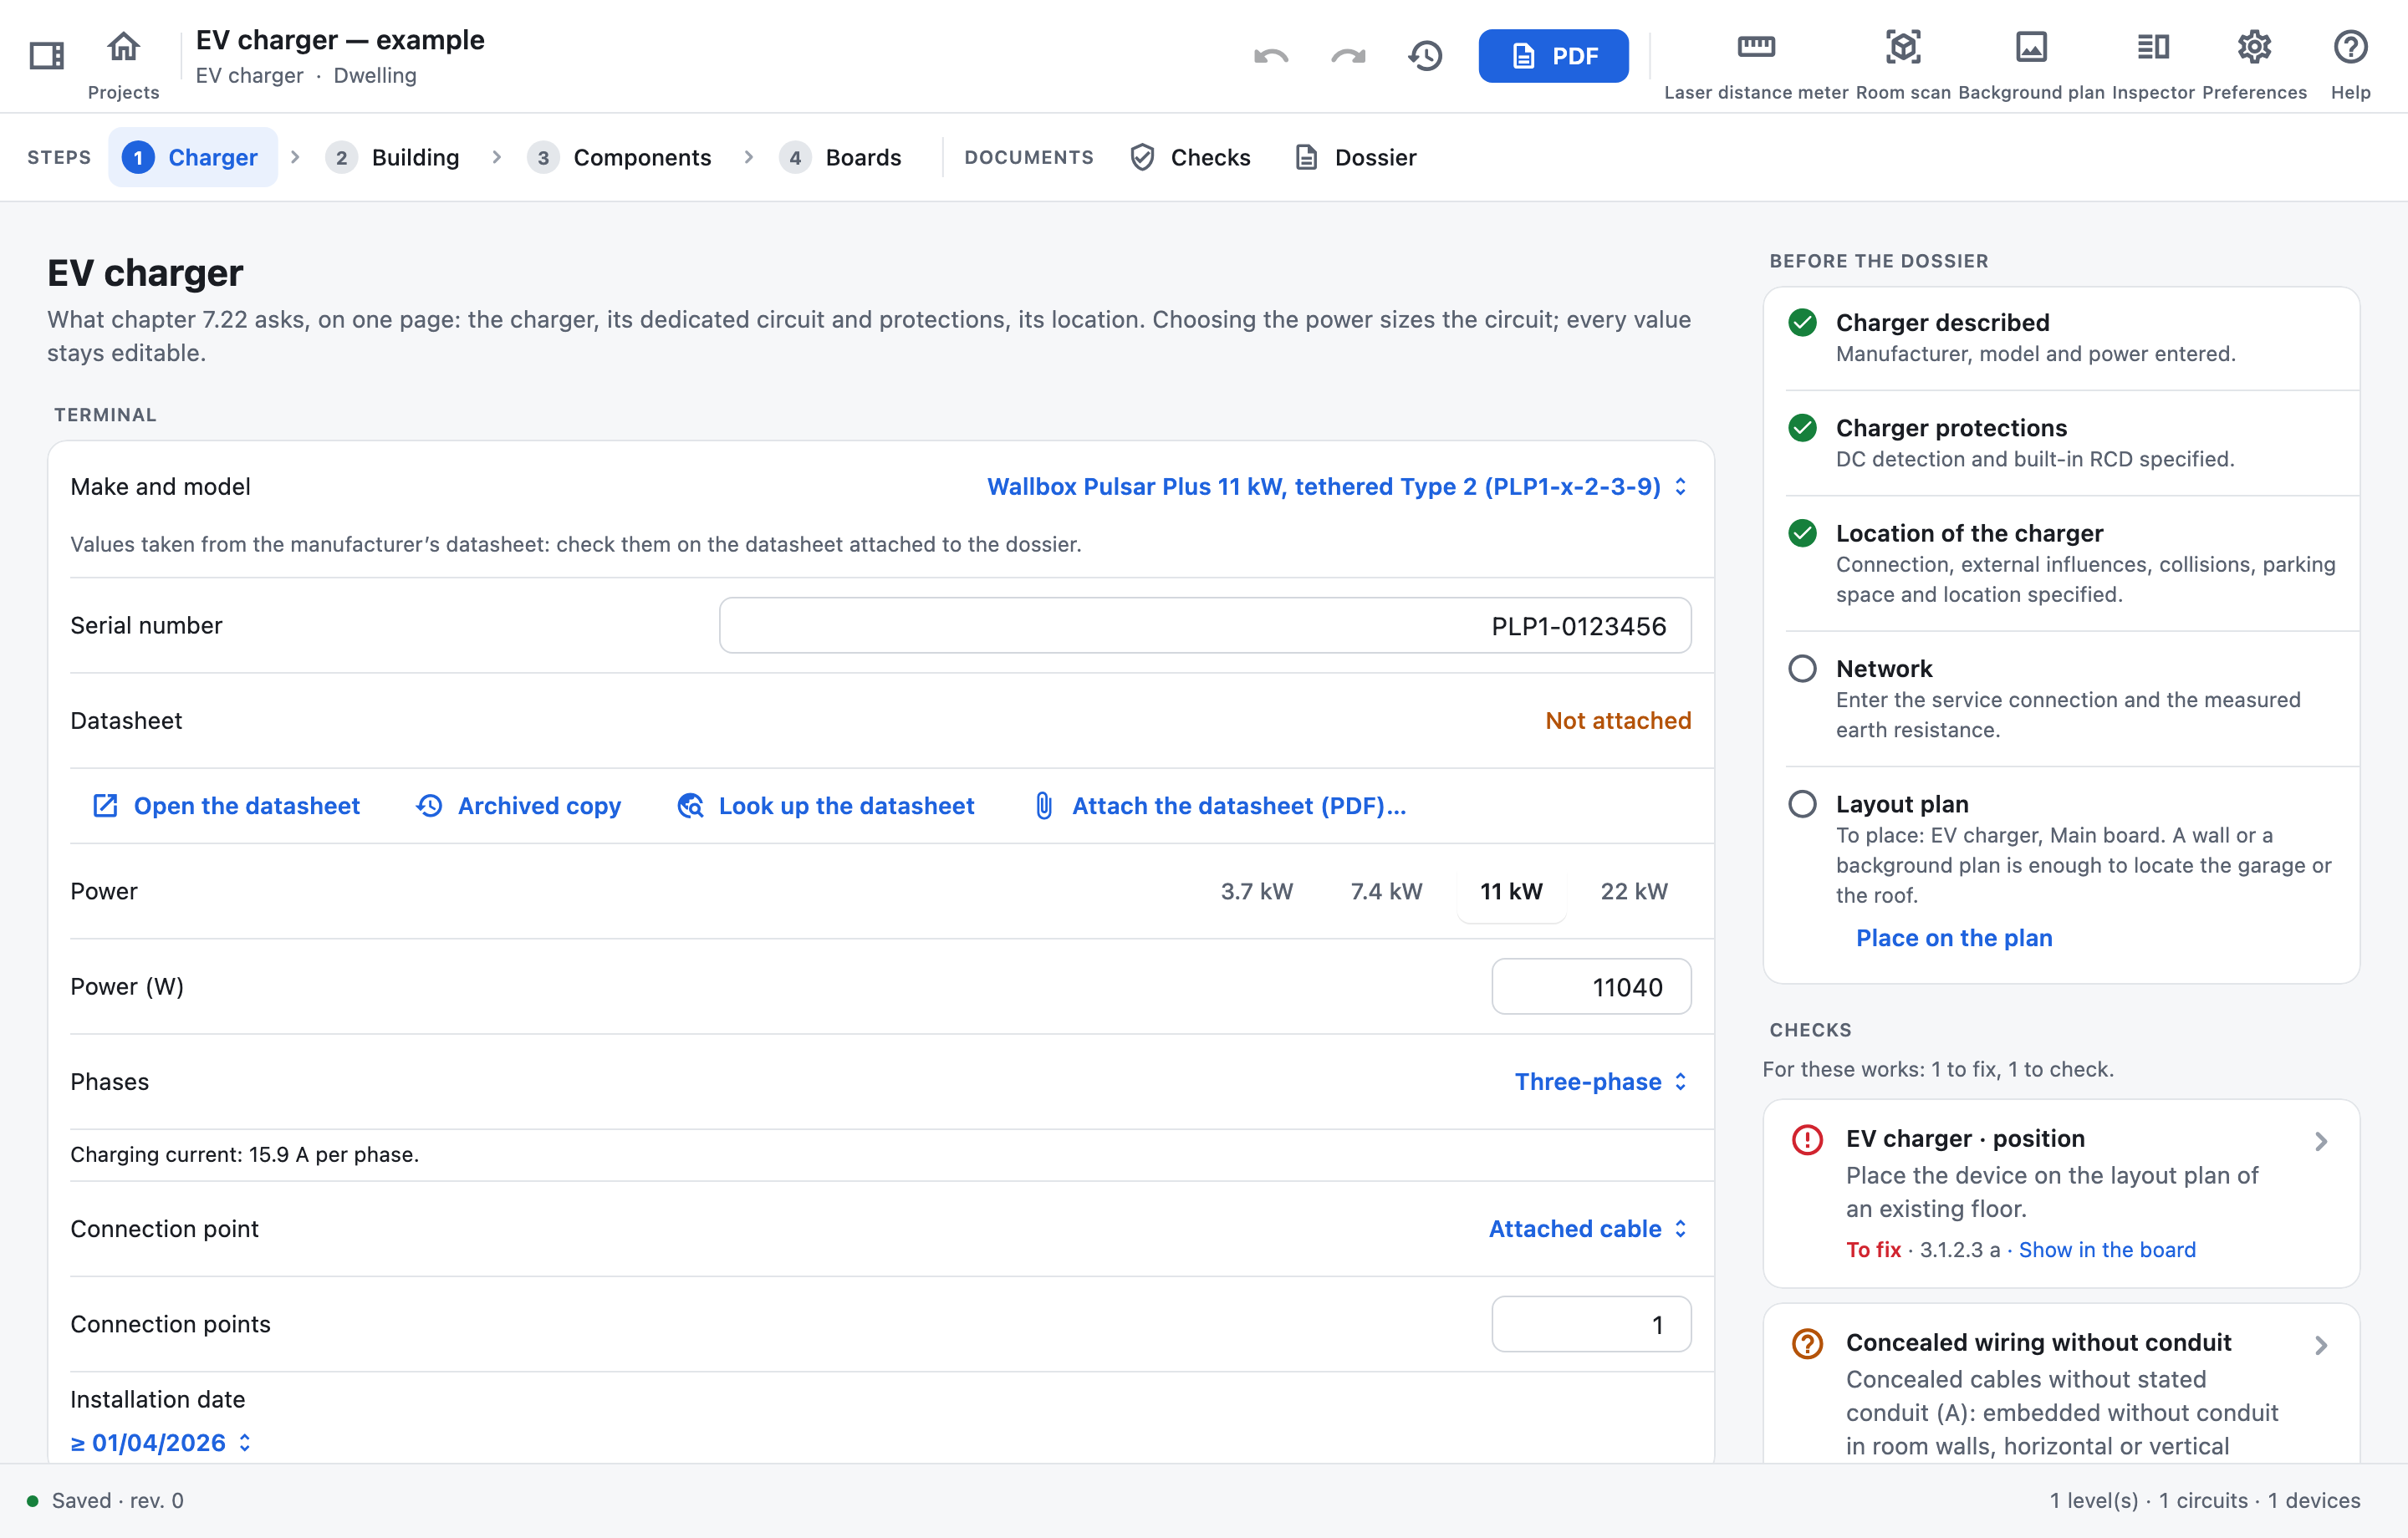This screenshot has width=2408, height=1538.
Task: Open the Background plan tool
Action: [x=2031, y=64]
